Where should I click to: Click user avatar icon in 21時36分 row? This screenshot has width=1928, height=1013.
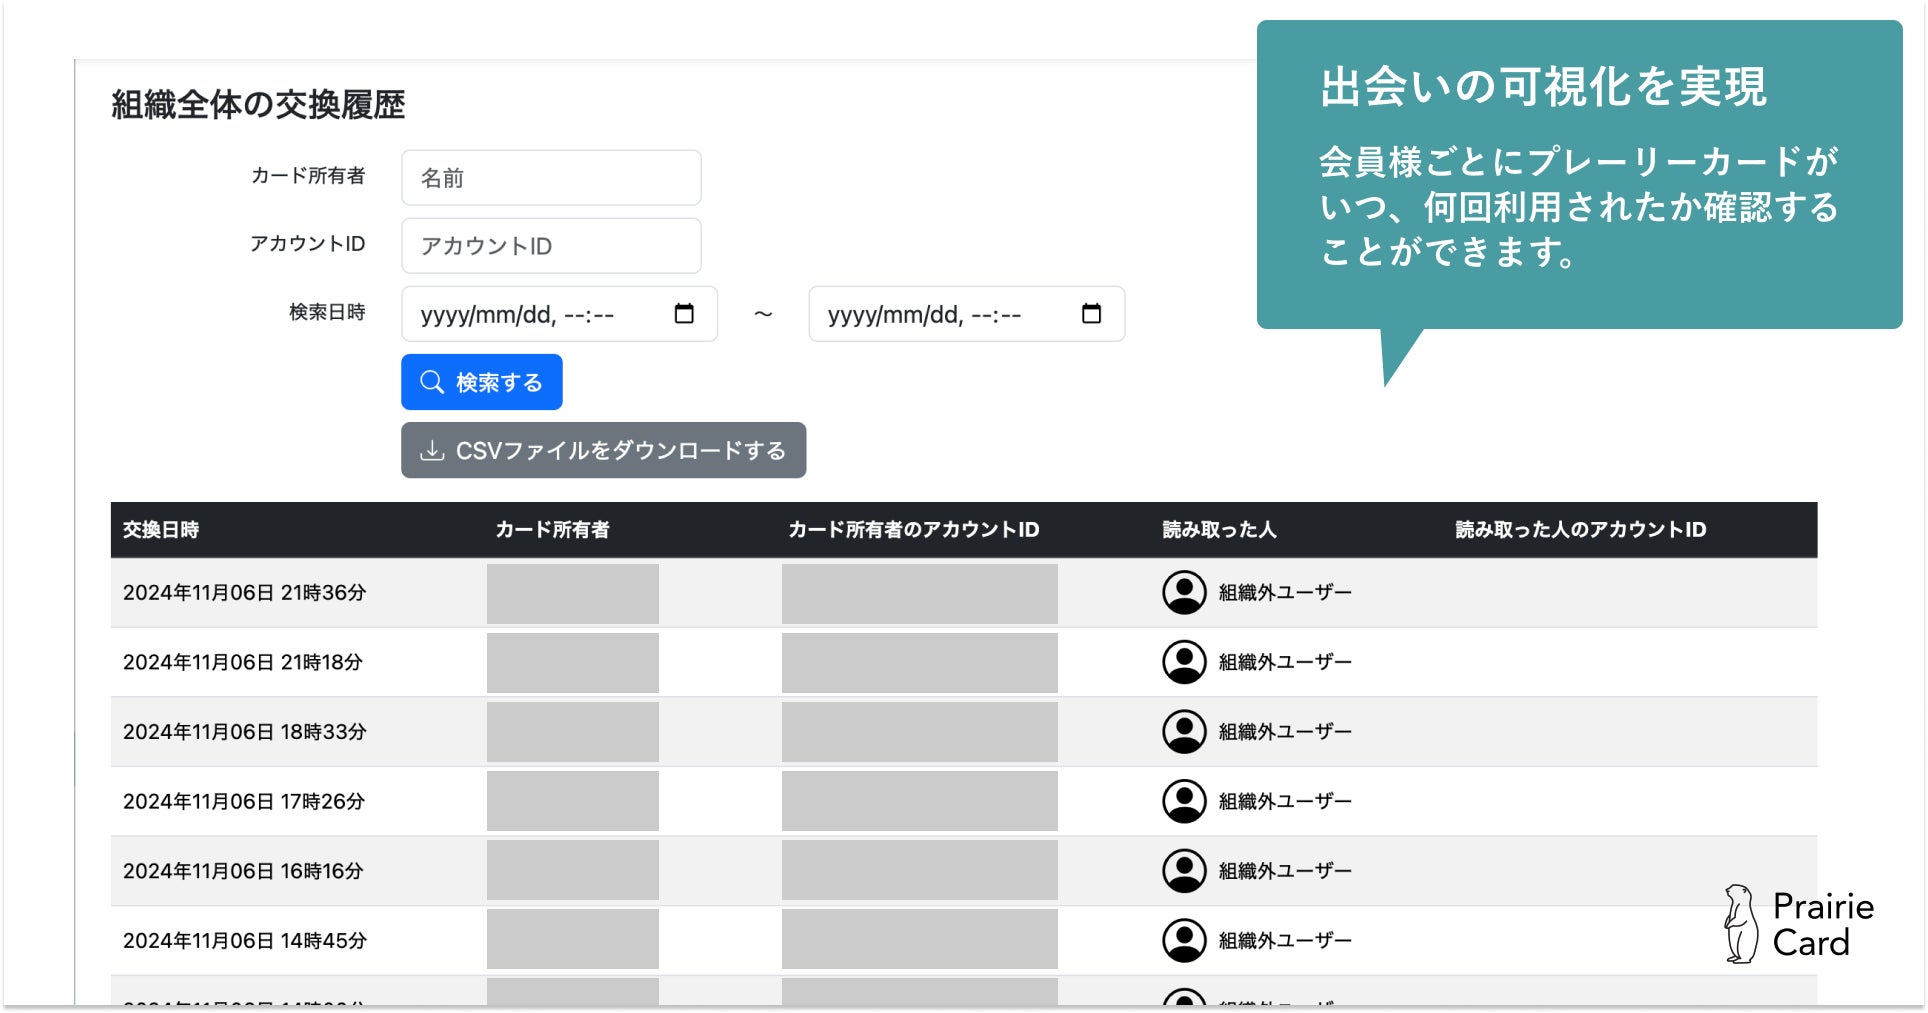(x=1184, y=593)
